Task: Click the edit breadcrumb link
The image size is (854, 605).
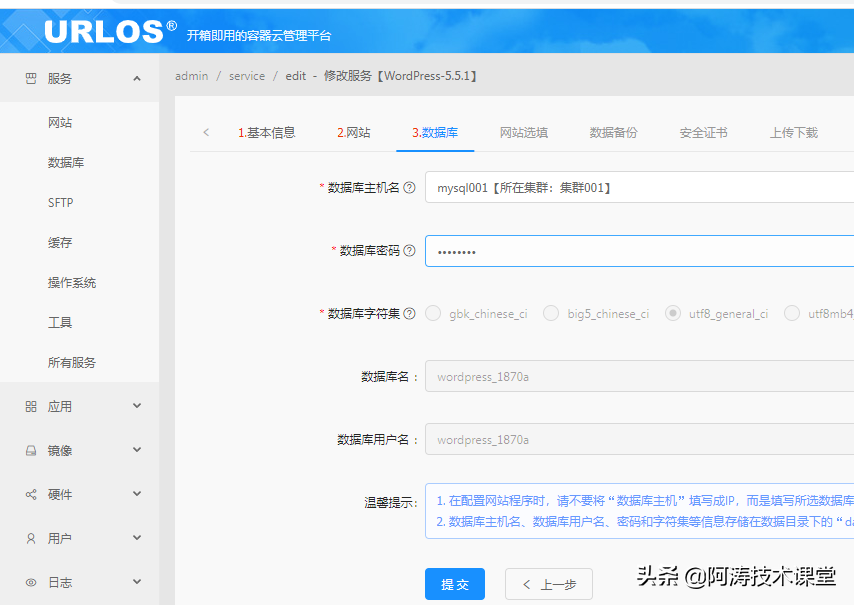Action: tap(296, 76)
